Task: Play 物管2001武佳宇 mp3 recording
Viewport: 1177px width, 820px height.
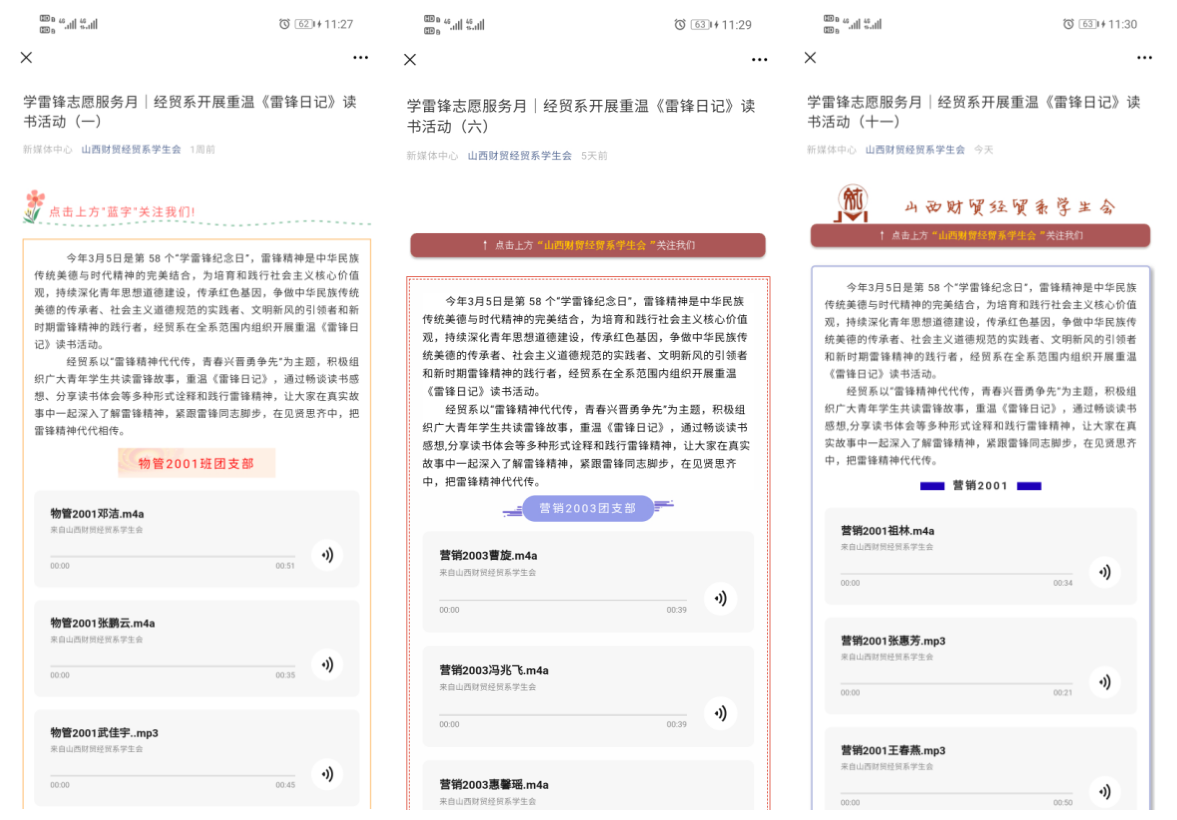Action: (326, 774)
